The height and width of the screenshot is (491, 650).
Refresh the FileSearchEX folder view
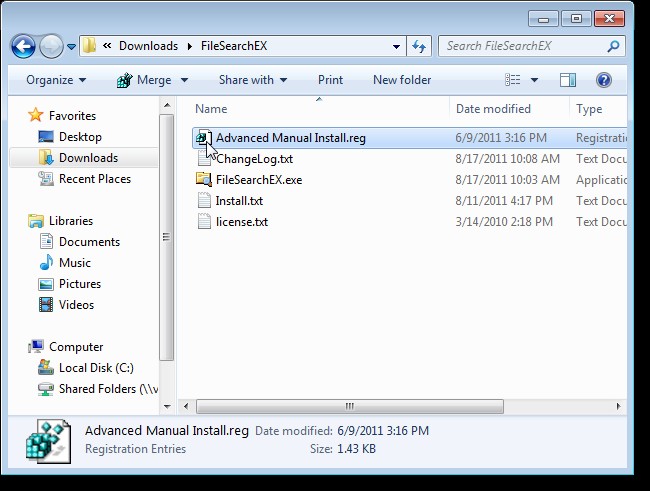click(419, 46)
